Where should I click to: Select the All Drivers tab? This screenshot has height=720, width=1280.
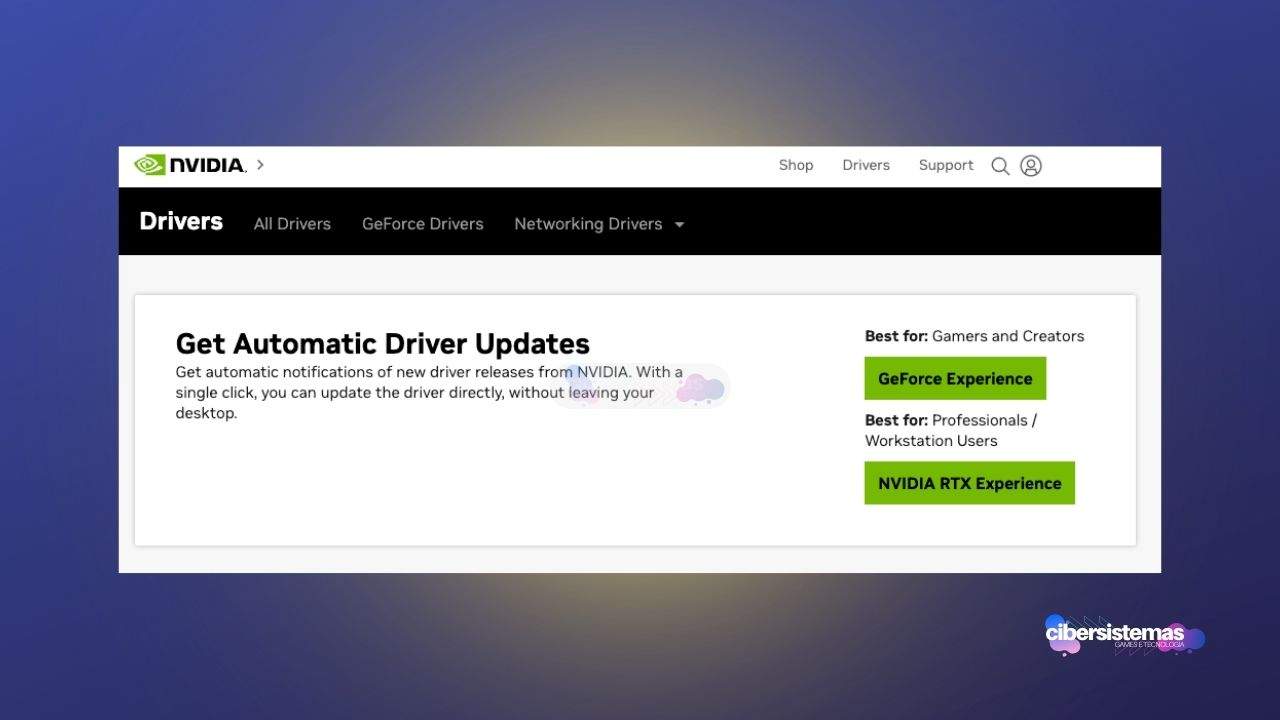pos(292,224)
